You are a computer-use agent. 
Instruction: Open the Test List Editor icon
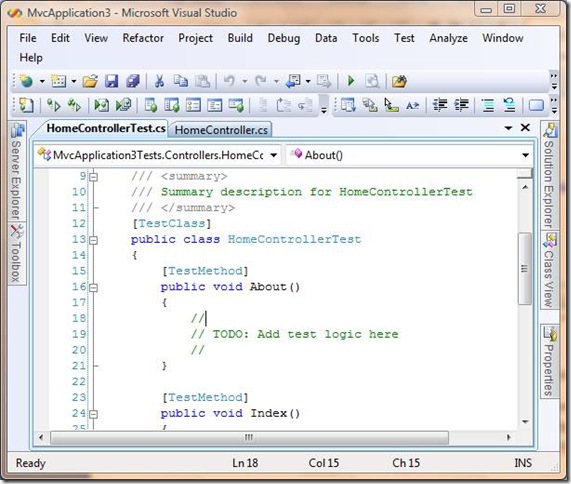click(x=151, y=106)
